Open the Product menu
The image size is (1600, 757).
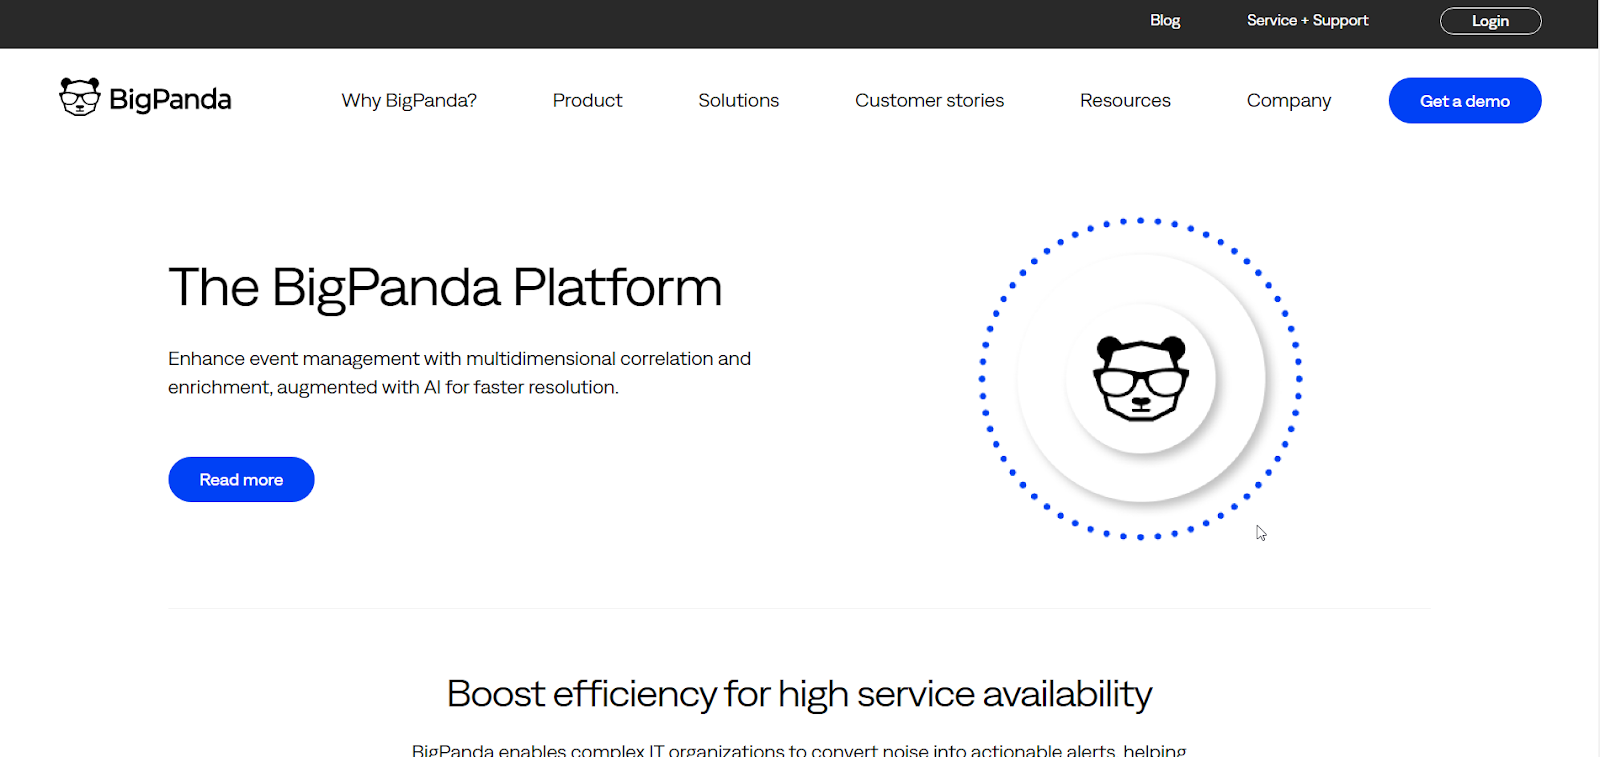587,100
